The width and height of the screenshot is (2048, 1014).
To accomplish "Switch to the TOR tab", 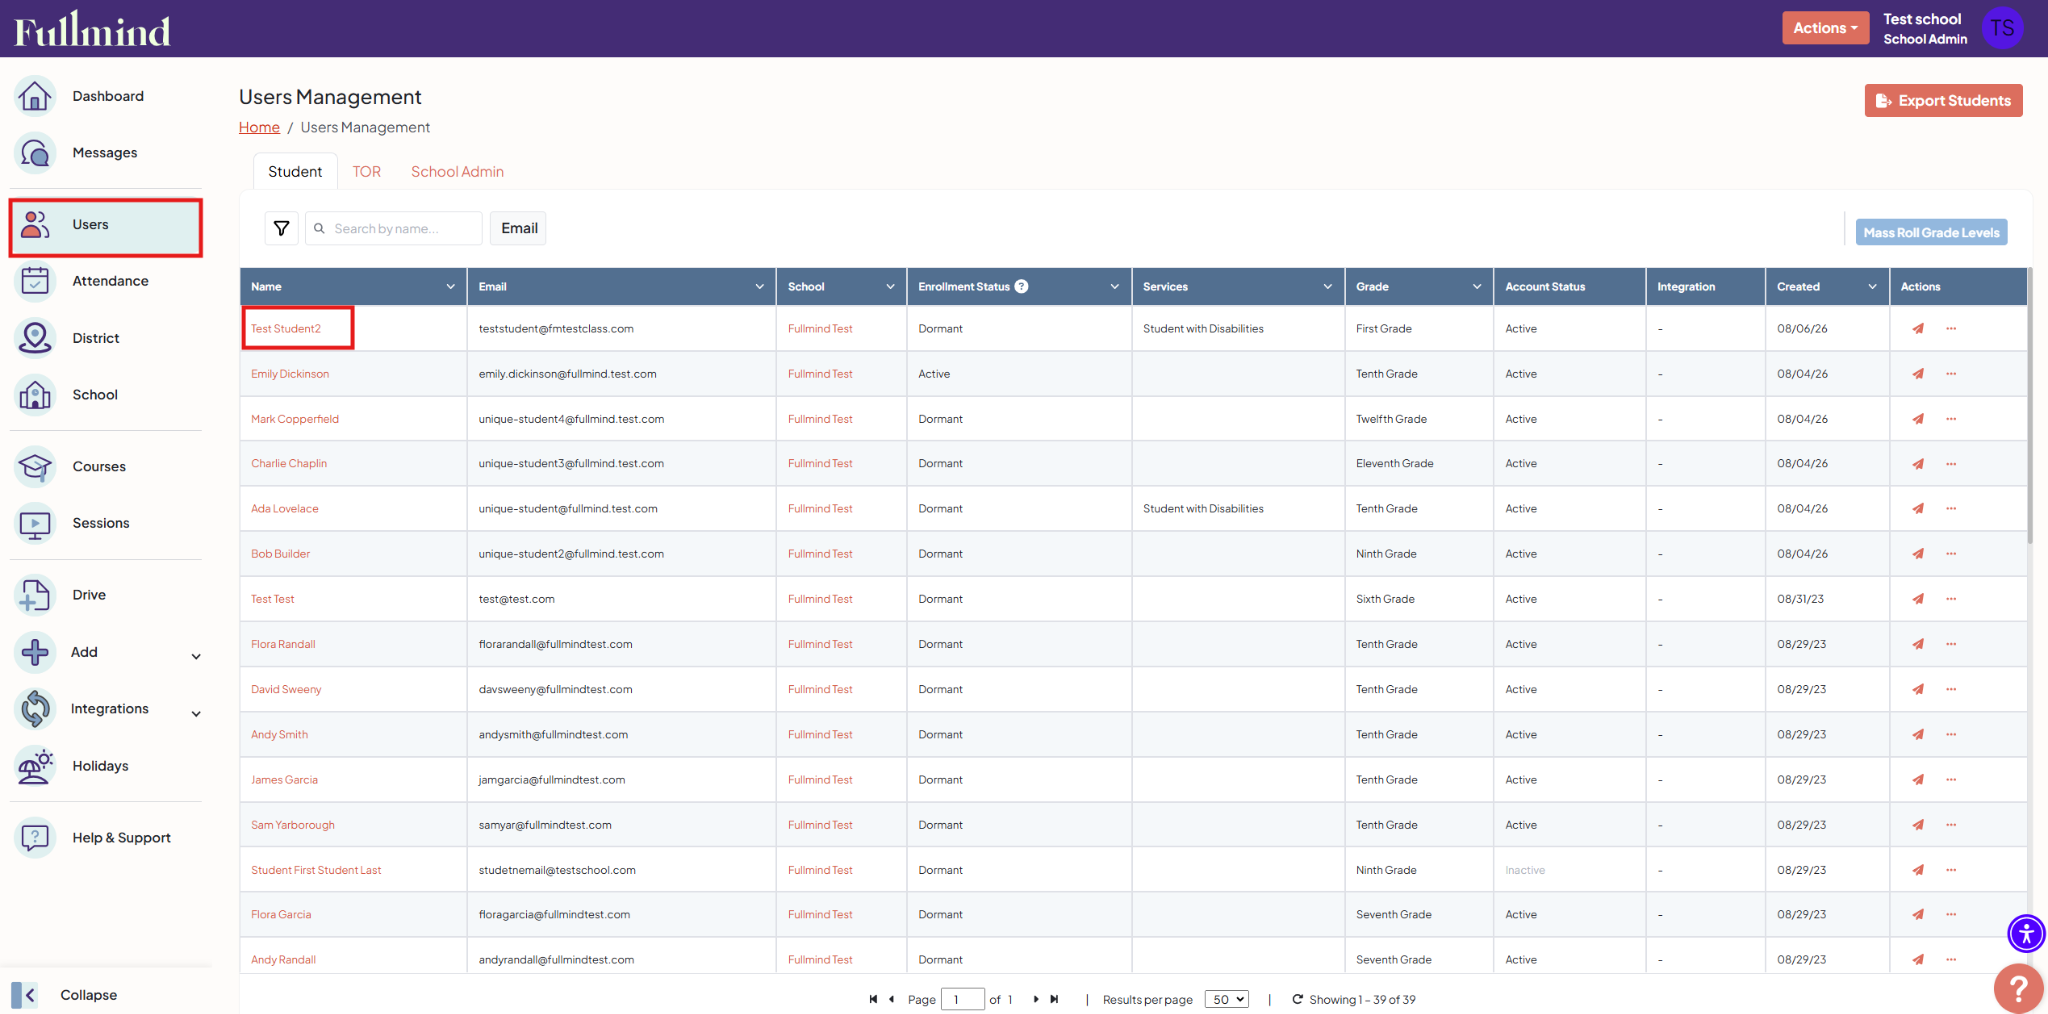I will click(366, 172).
